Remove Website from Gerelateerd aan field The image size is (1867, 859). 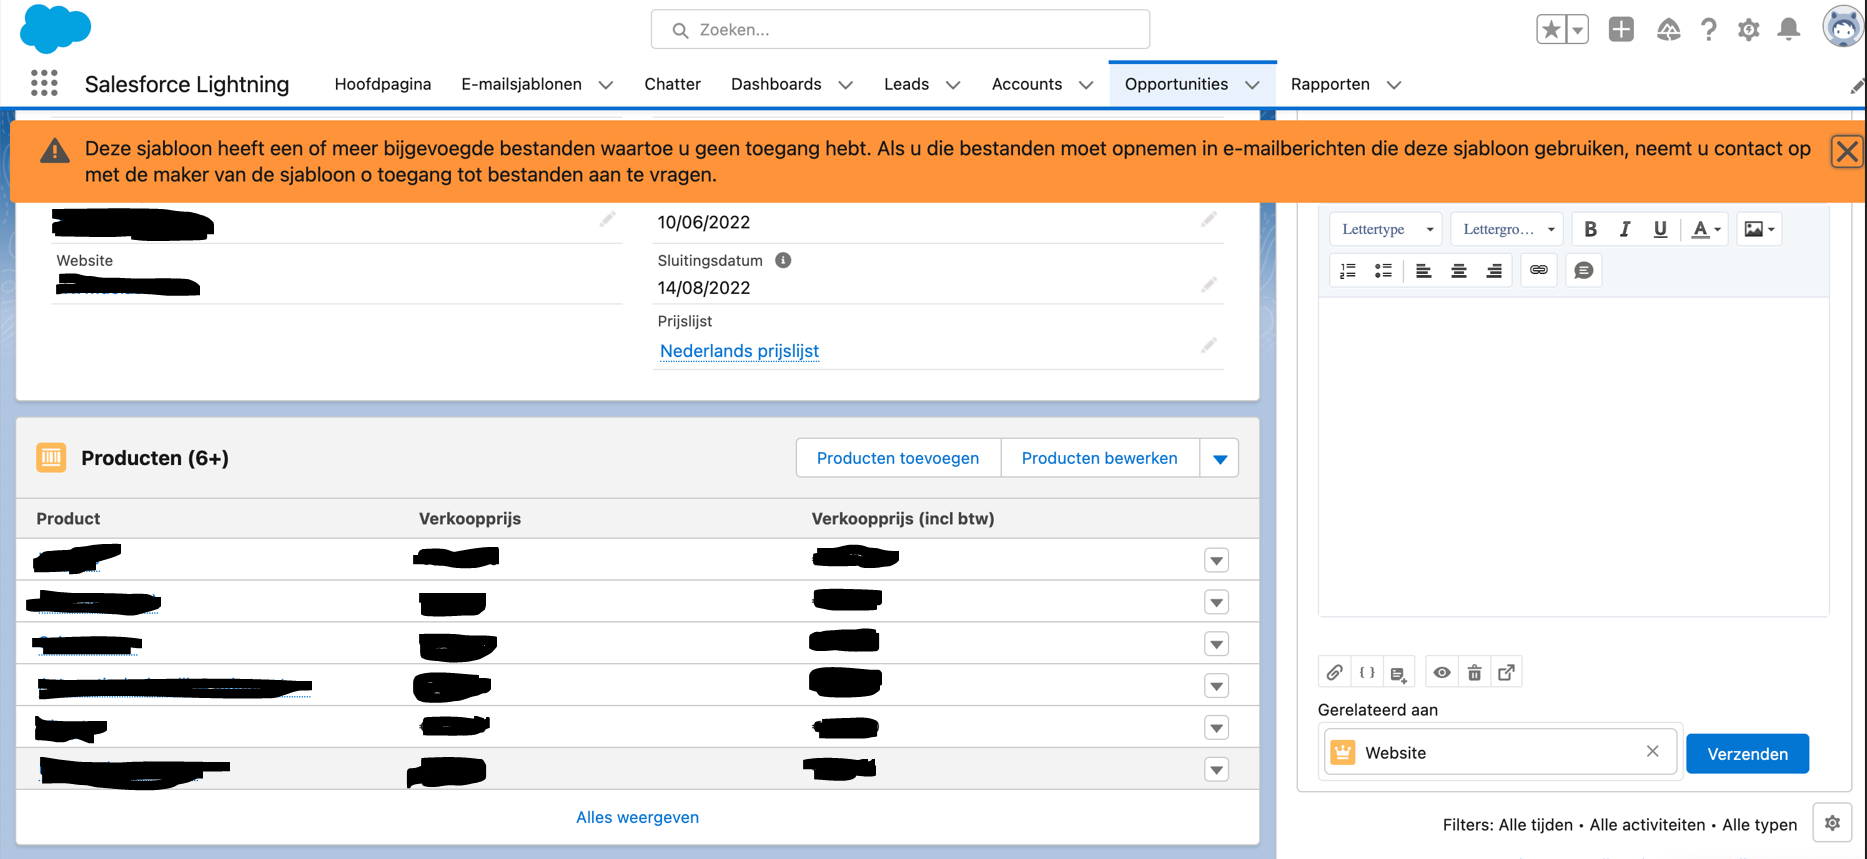[x=1653, y=751]
